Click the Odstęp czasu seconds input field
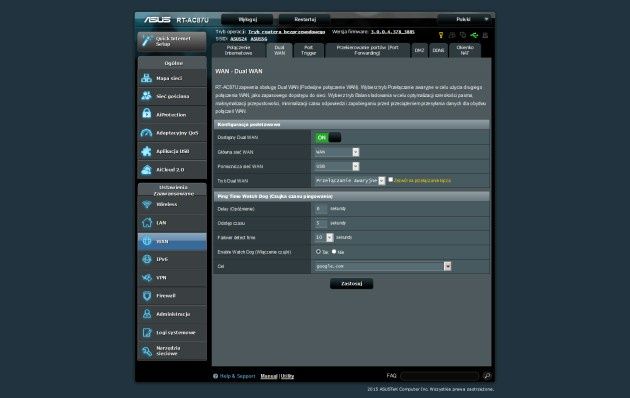Image resolution: width=630 pixels, height=398 pixels. click(x=321, y=223)
